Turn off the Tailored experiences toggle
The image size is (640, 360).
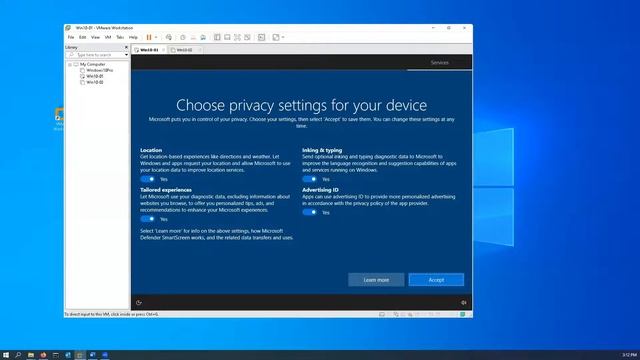pyautogui.click(x=147, y=219)
